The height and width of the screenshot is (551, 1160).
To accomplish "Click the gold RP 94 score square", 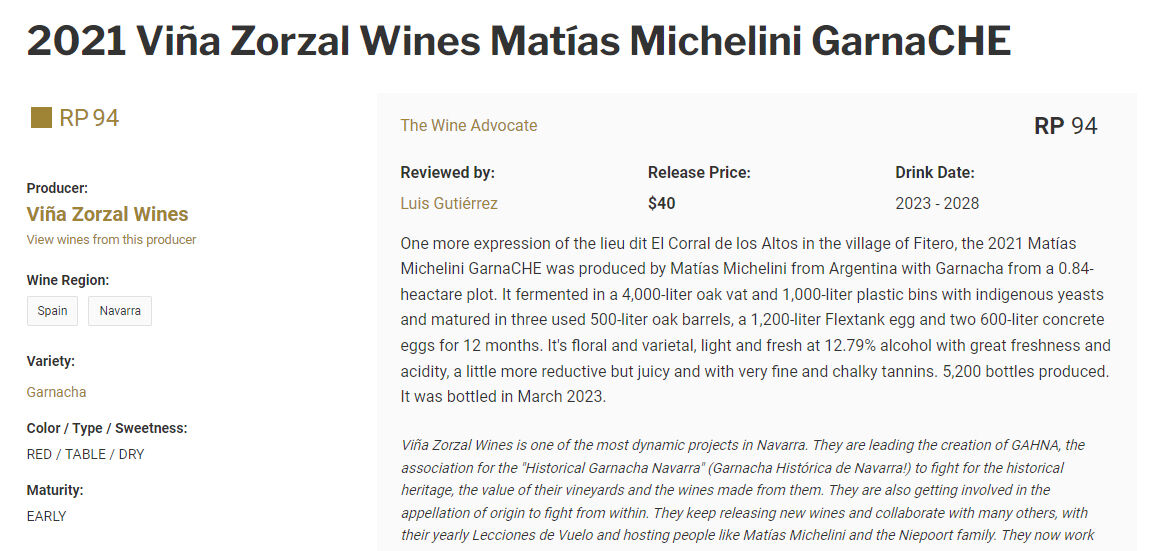I will point(41,118).
